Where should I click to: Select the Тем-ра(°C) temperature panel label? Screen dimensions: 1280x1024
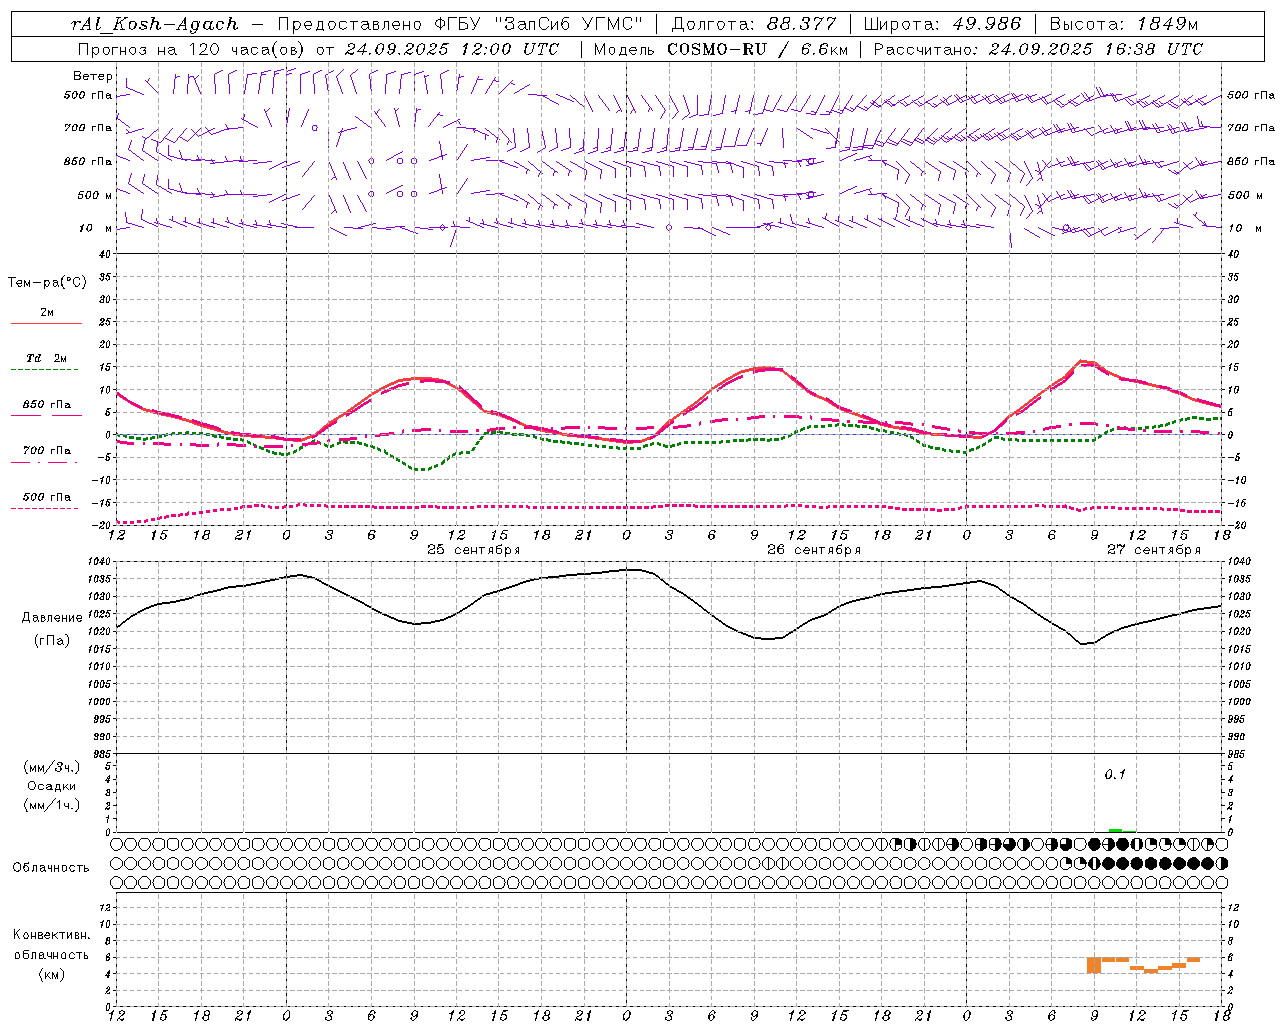pyautogui.click(x=47, y=283)
